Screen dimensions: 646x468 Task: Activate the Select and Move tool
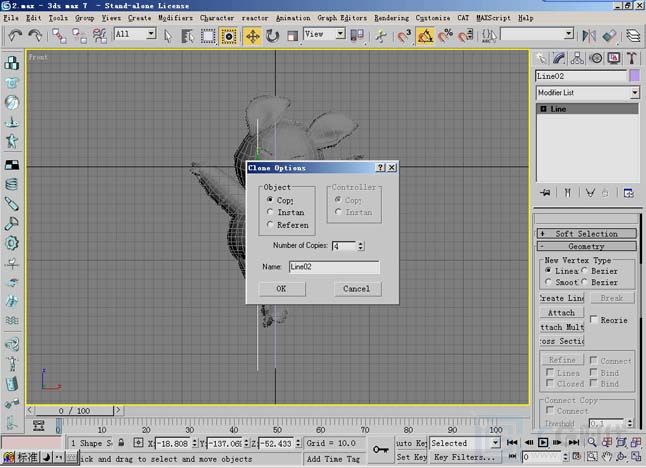(252, 36)
